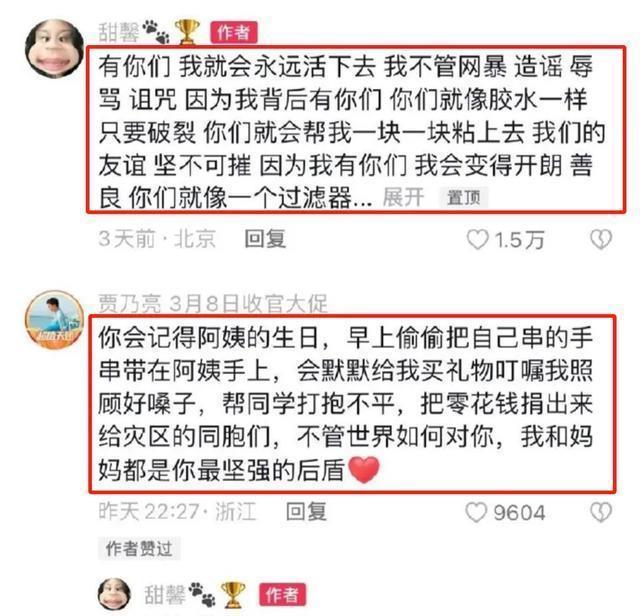Tap the trophy badge in the bottom reply
This screenshot has width=640, height=616.
(233, 594)
